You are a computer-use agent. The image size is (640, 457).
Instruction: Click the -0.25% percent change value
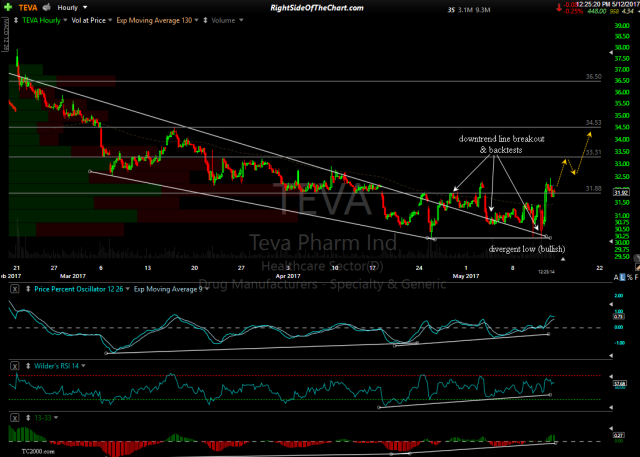click(x=574, y=11)
